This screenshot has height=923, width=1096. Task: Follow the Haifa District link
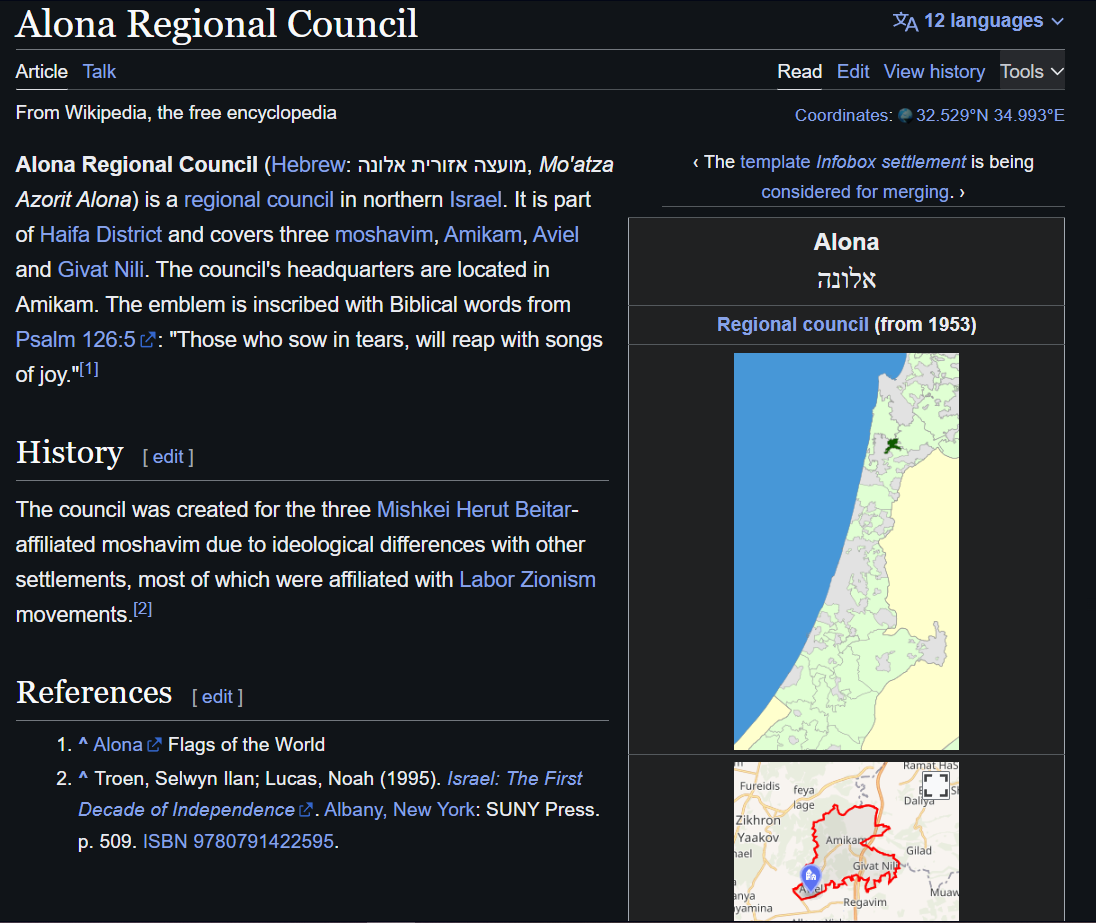[101, 234]
